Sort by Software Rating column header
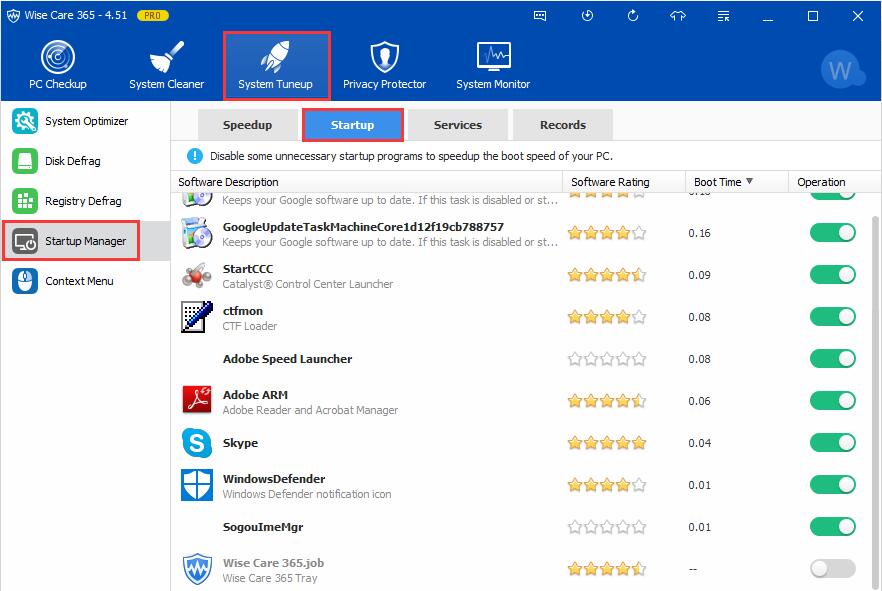882x591 pixels. click(624, 182)
